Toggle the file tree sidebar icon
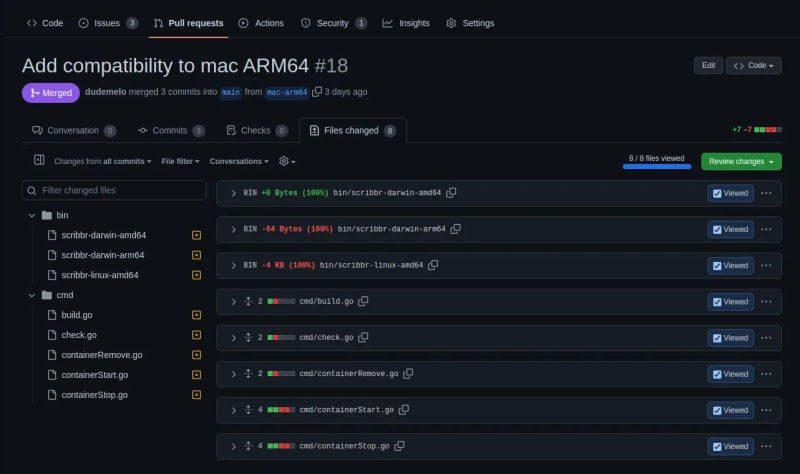 point(39,160)
